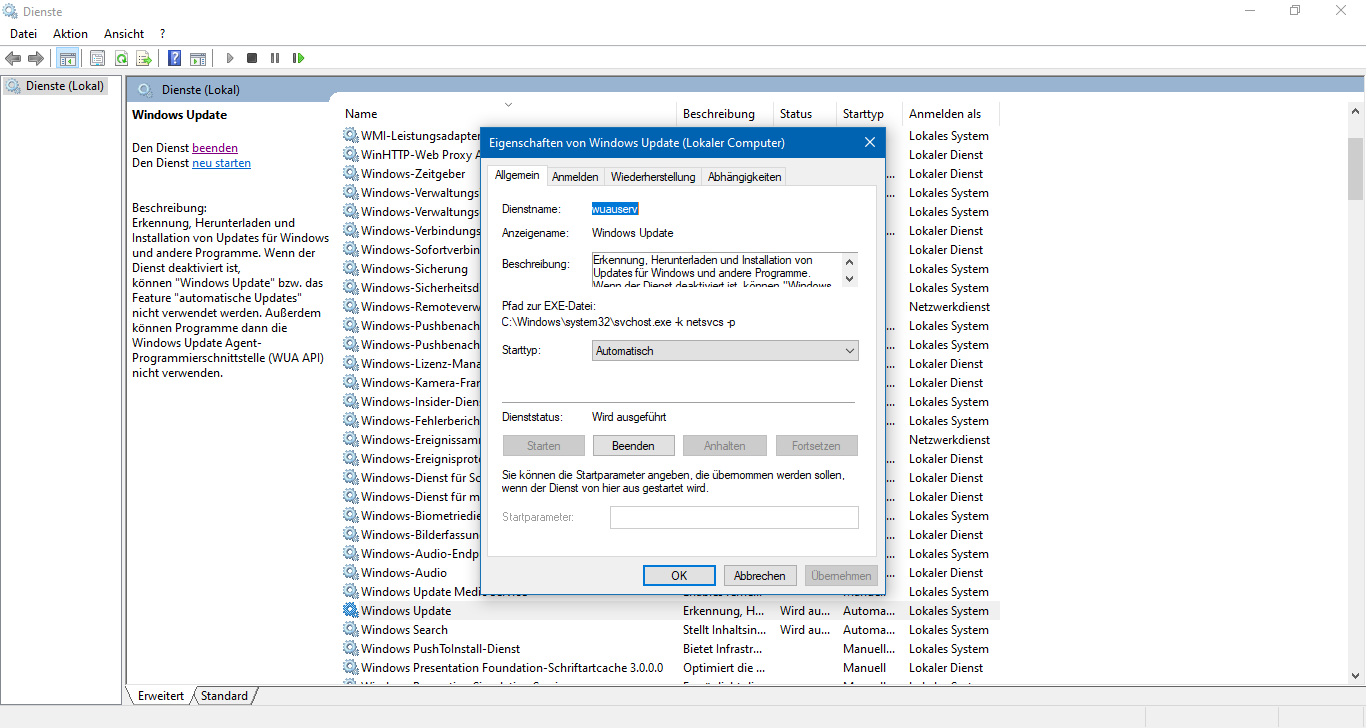This screenshot has width=1366, height=728.
Task: Click the Refresh toolbar icon
Action: tap(121, 58)
